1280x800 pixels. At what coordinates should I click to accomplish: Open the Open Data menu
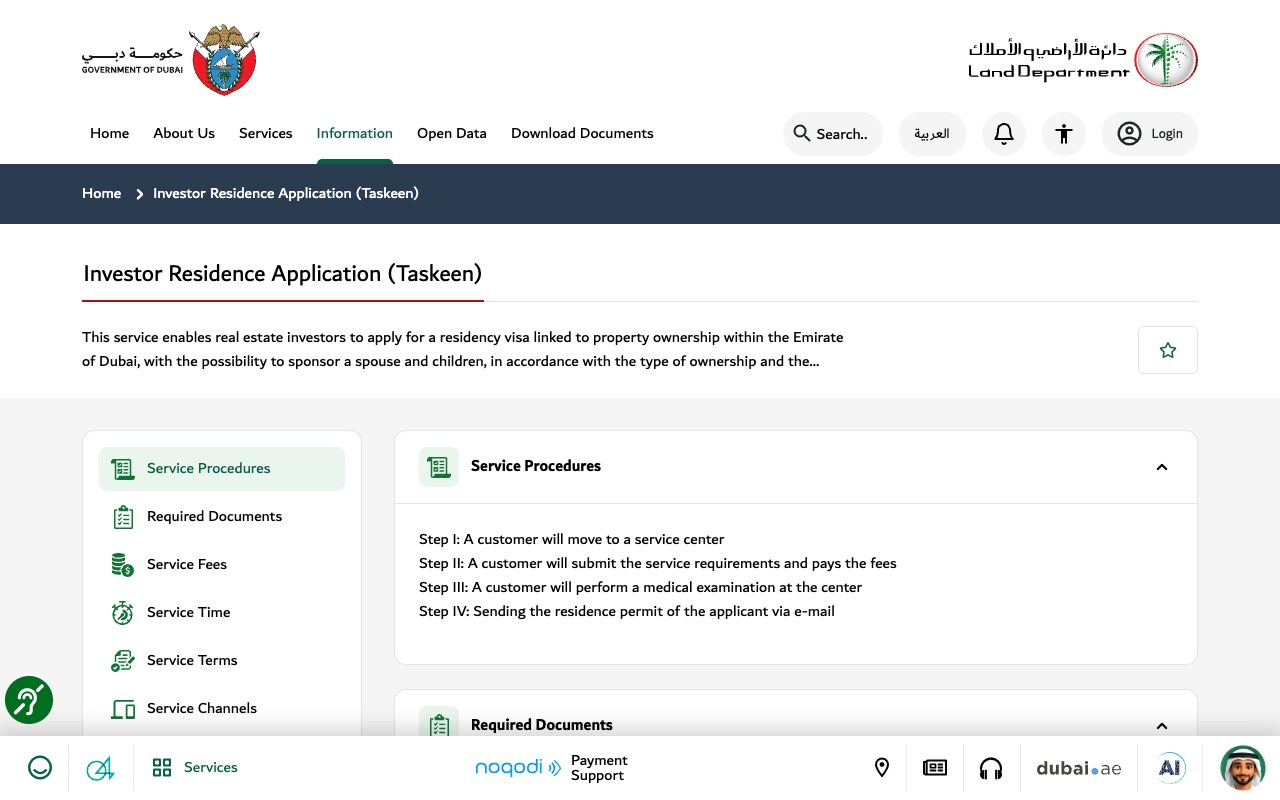click(452, 134)
